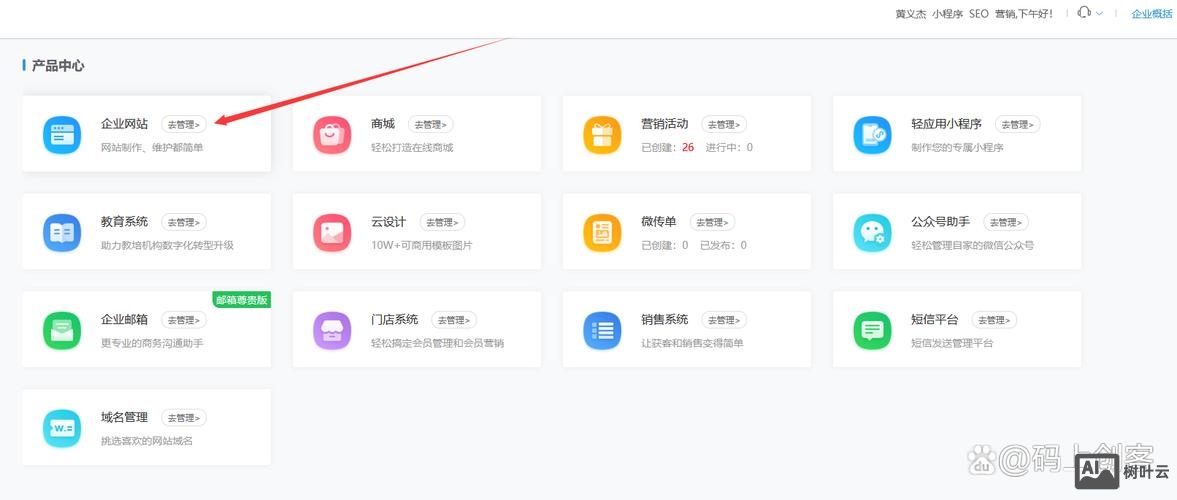
Task: Click description 挑选喜欢的网站域名
Action: 147,441
